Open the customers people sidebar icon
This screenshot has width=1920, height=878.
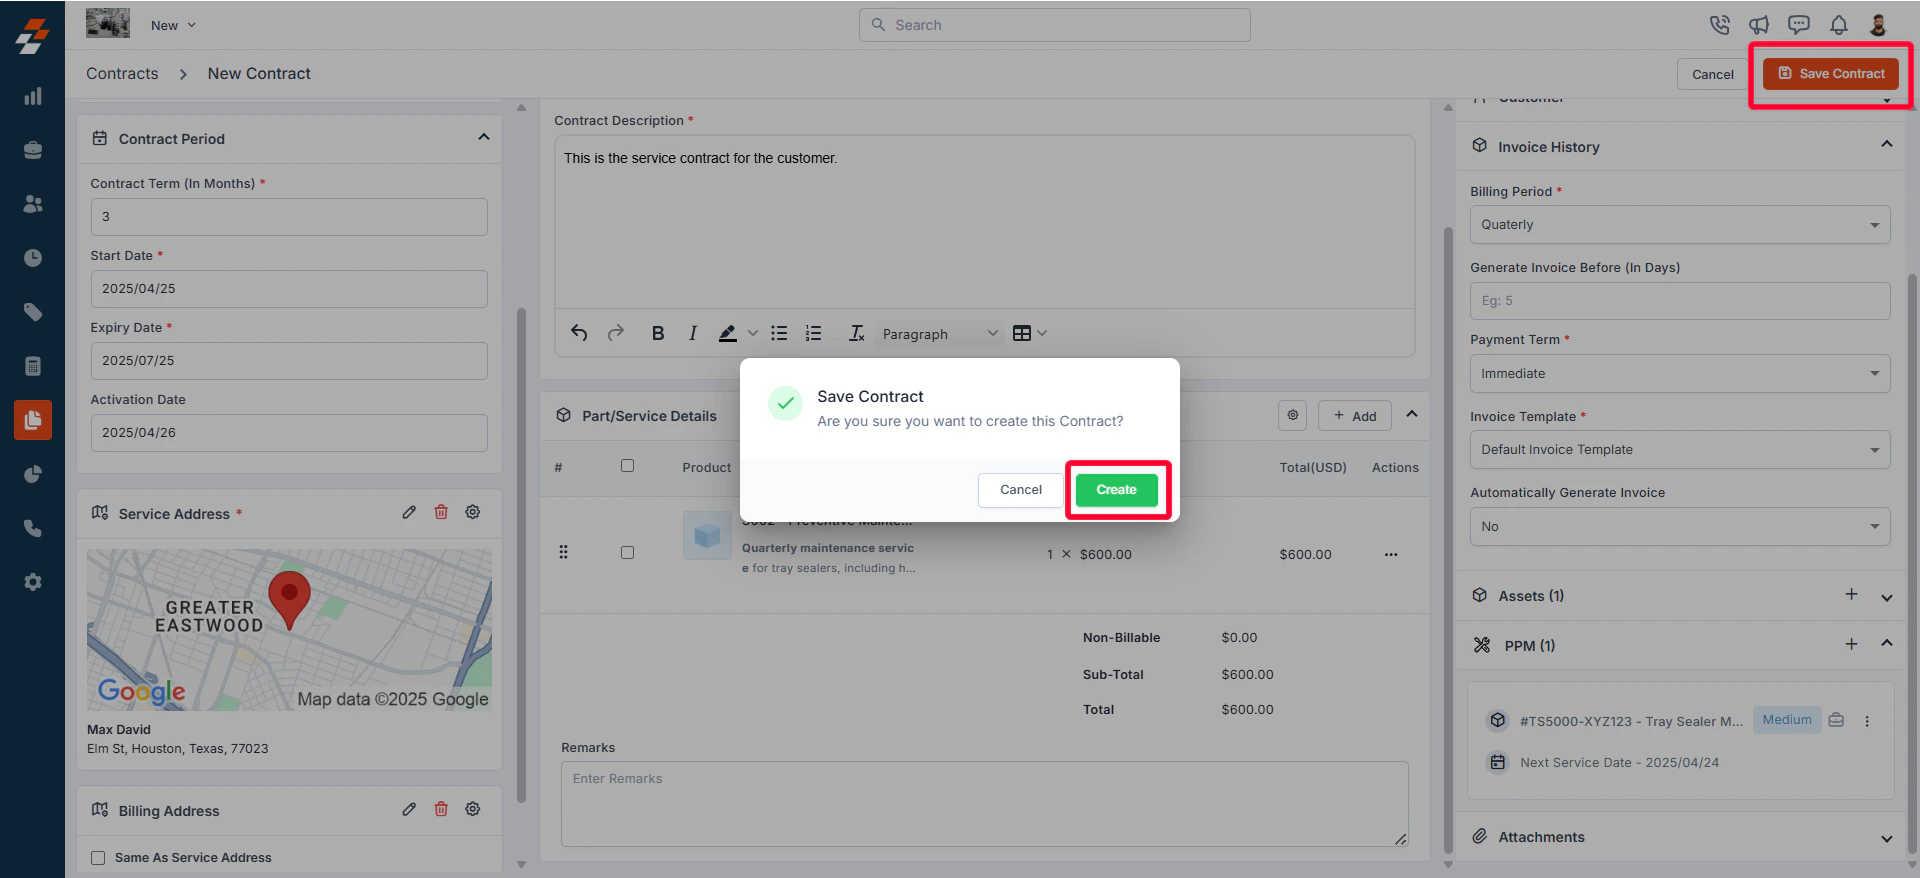33,204
